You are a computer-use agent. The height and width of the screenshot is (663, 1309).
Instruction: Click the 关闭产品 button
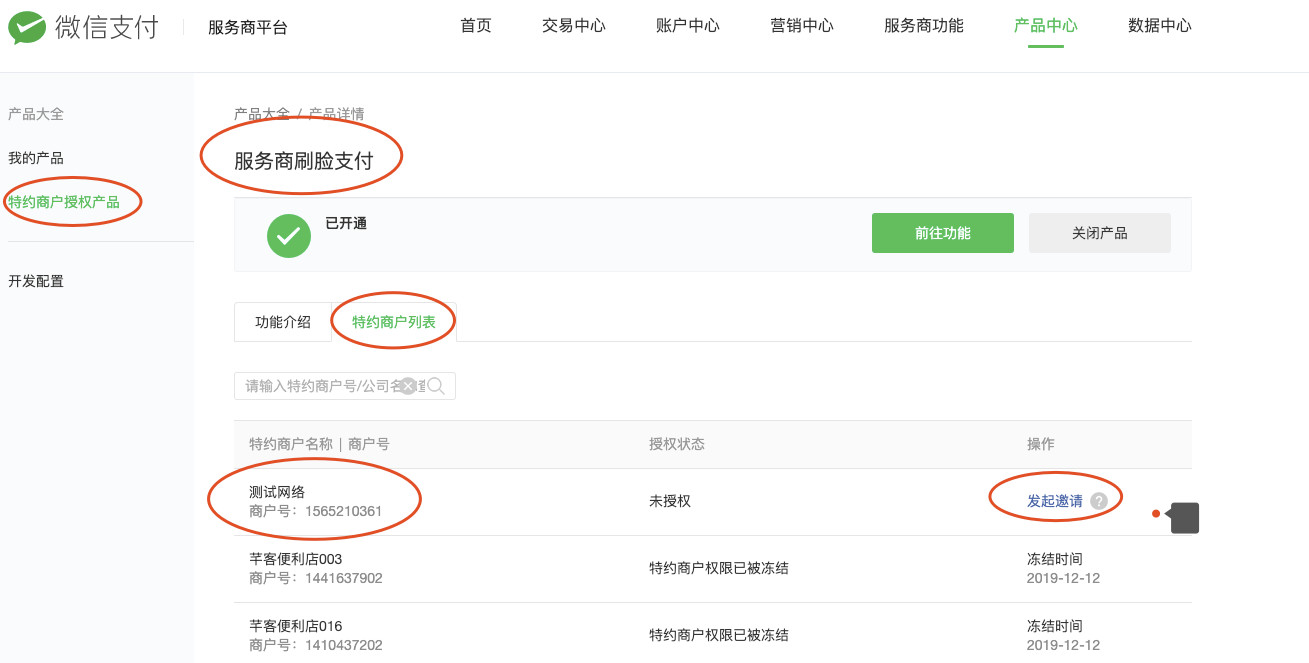pyautogui.click(x=1100, y=233)
